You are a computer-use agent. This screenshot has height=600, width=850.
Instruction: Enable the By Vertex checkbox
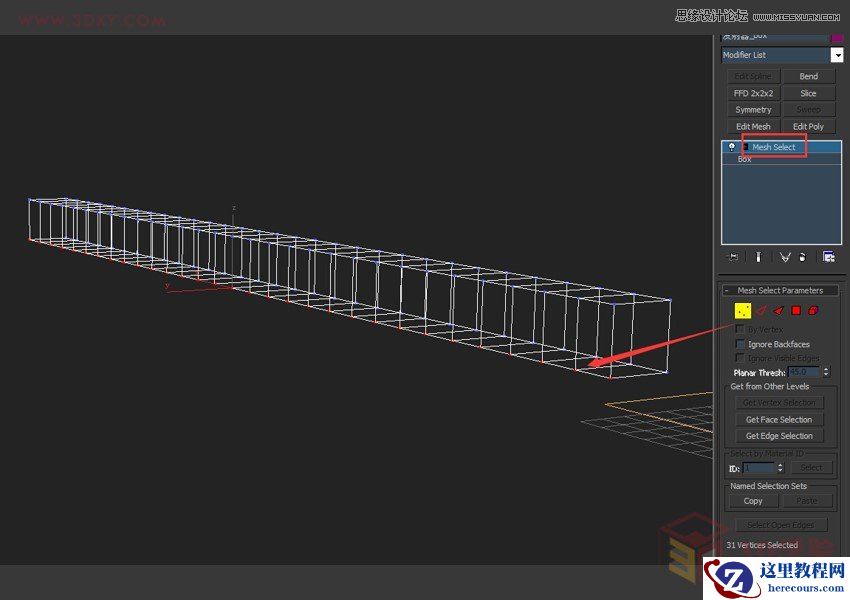pos(739,329)
